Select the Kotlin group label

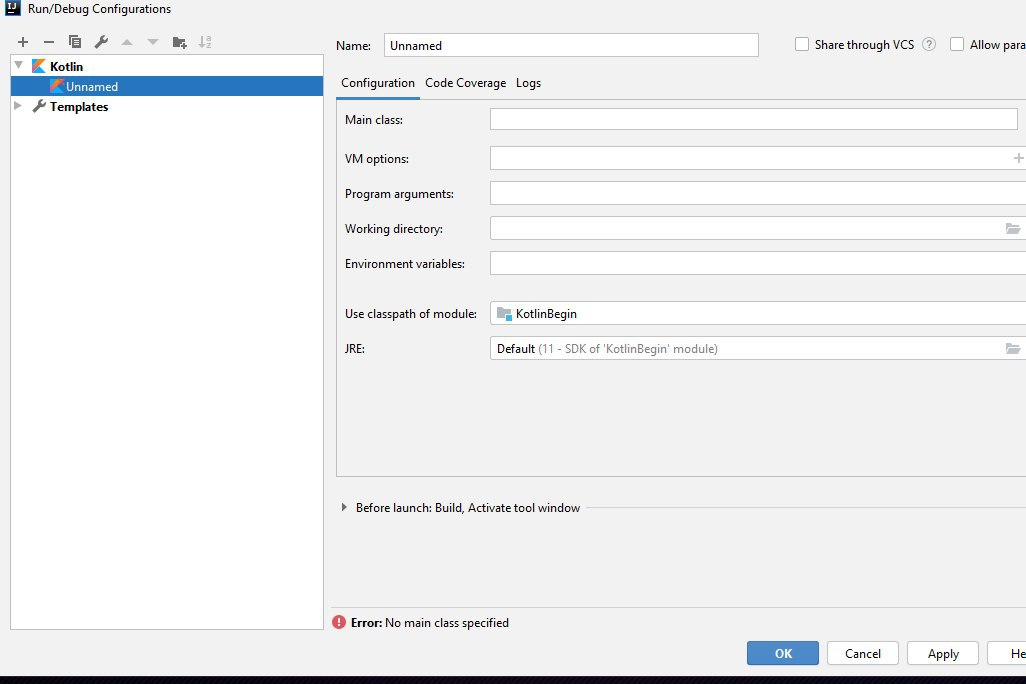tap(66, 66)
